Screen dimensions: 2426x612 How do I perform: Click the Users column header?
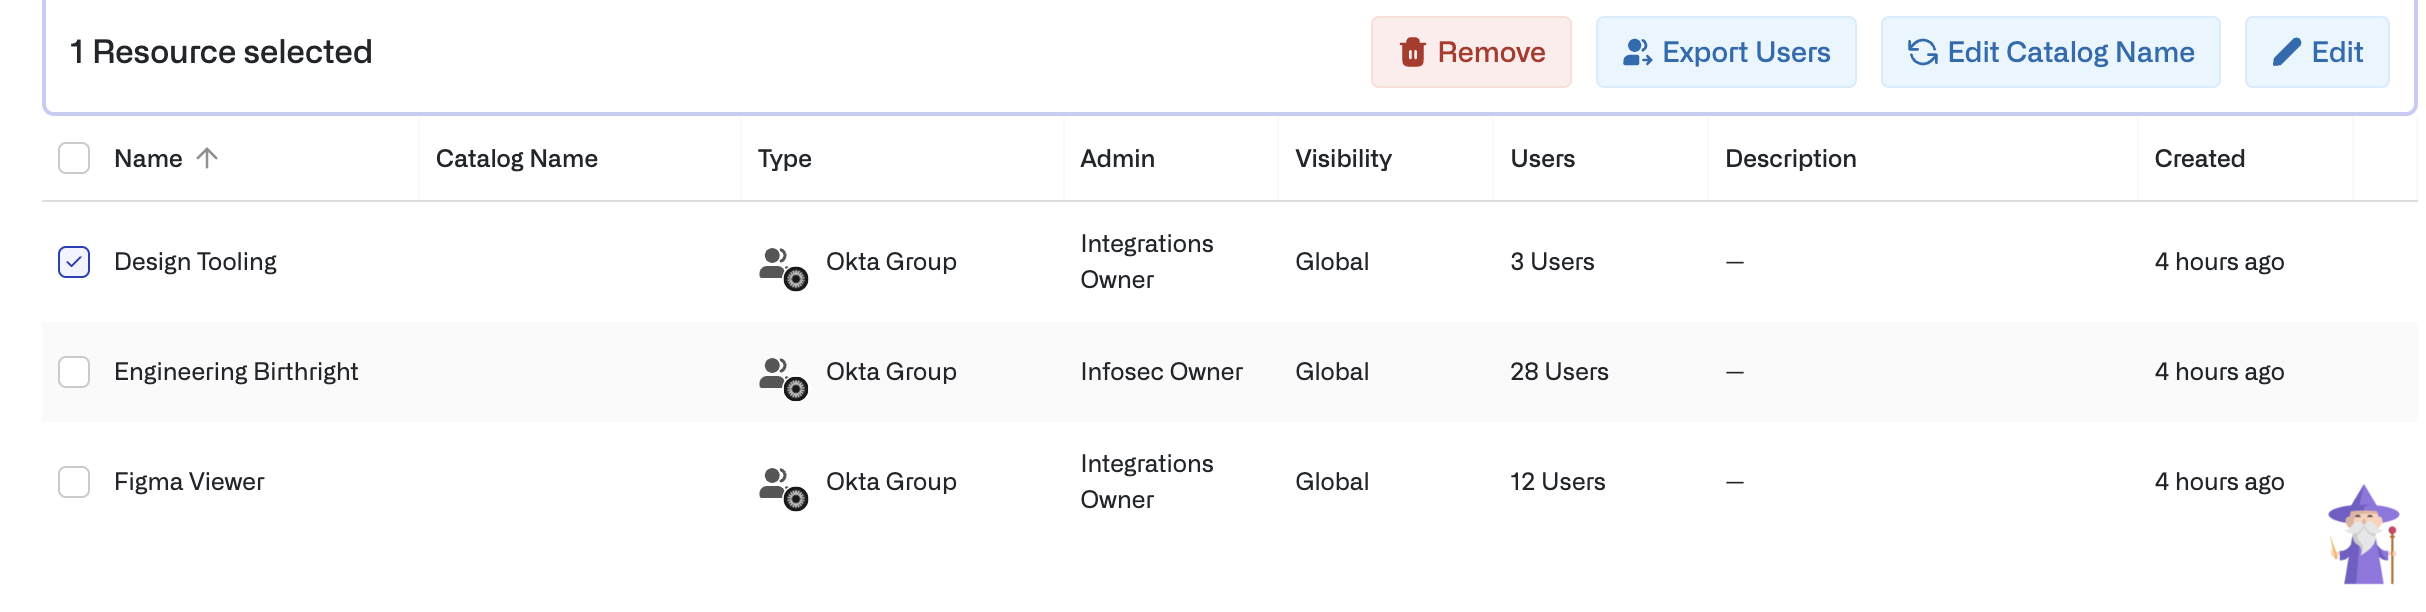(x=1542, y=158)
